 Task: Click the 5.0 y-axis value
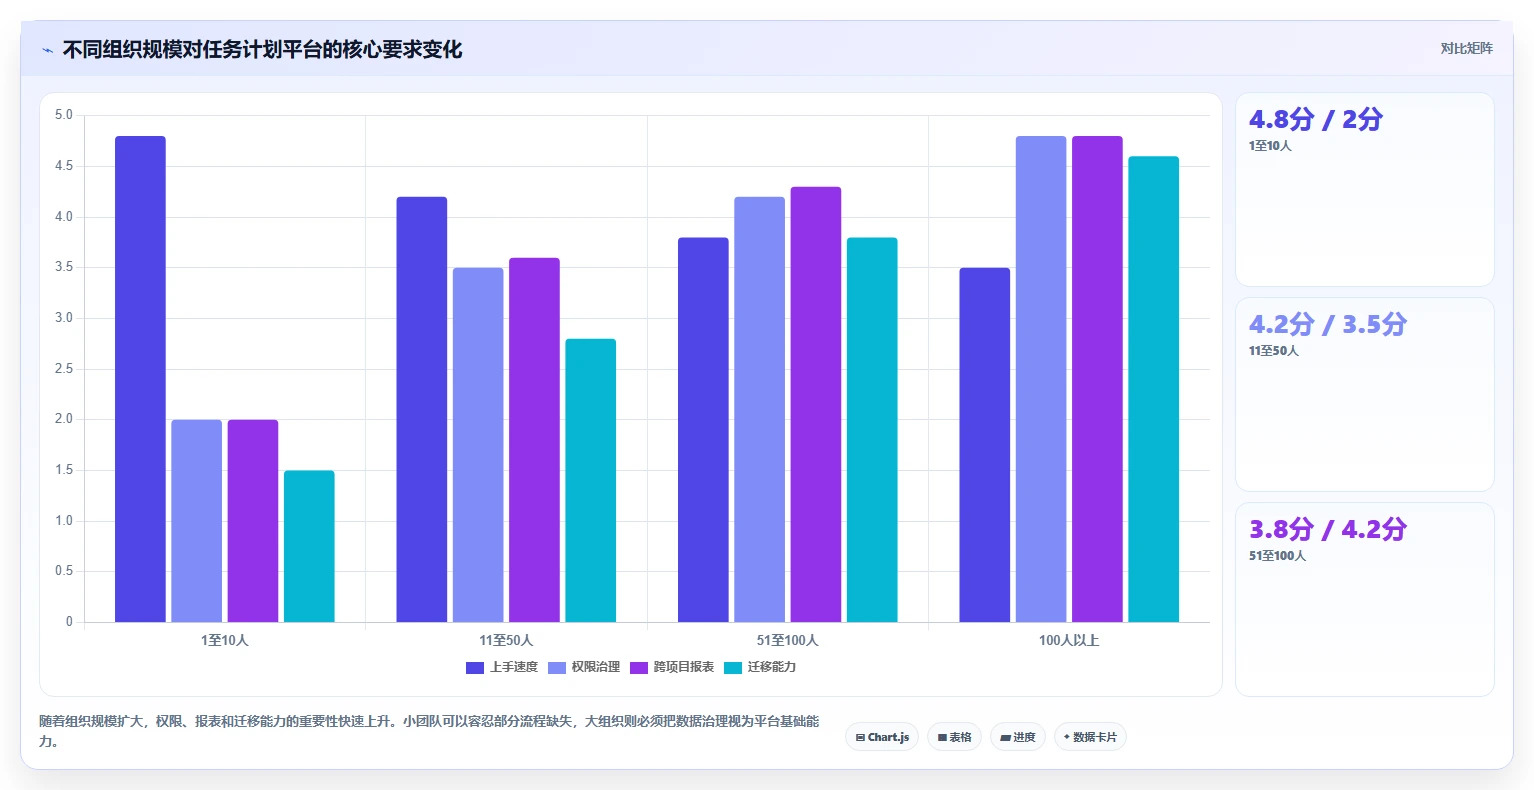pyautogui.click(x=64, y=115)
